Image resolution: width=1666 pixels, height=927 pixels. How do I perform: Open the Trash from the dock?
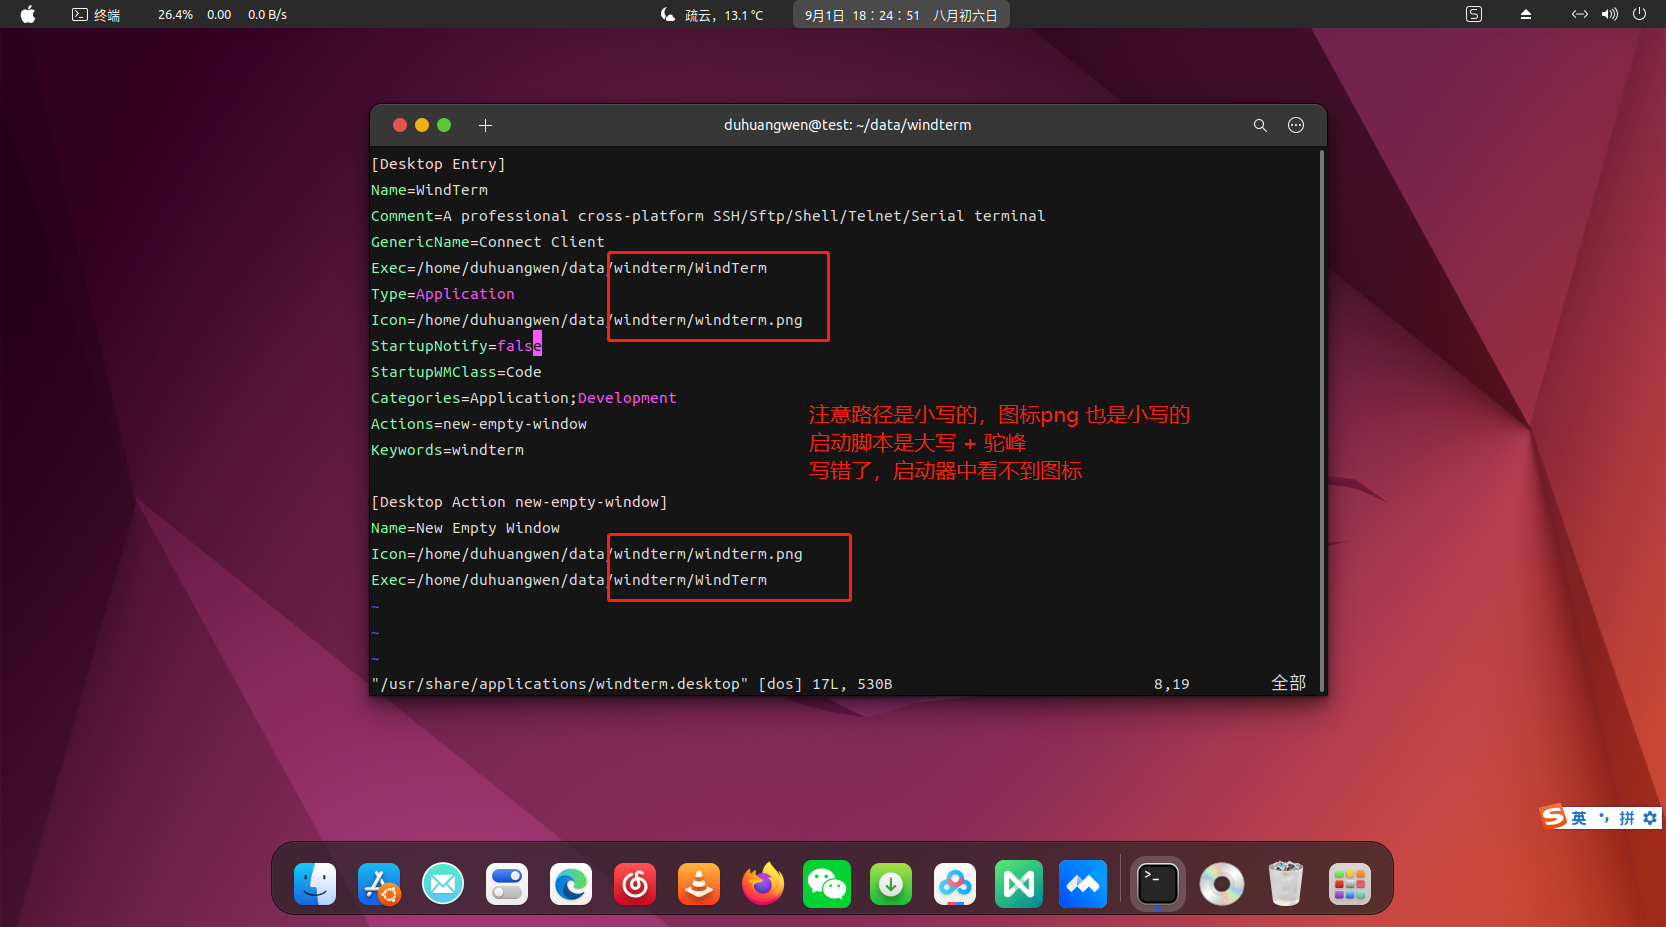[1286, 884]
